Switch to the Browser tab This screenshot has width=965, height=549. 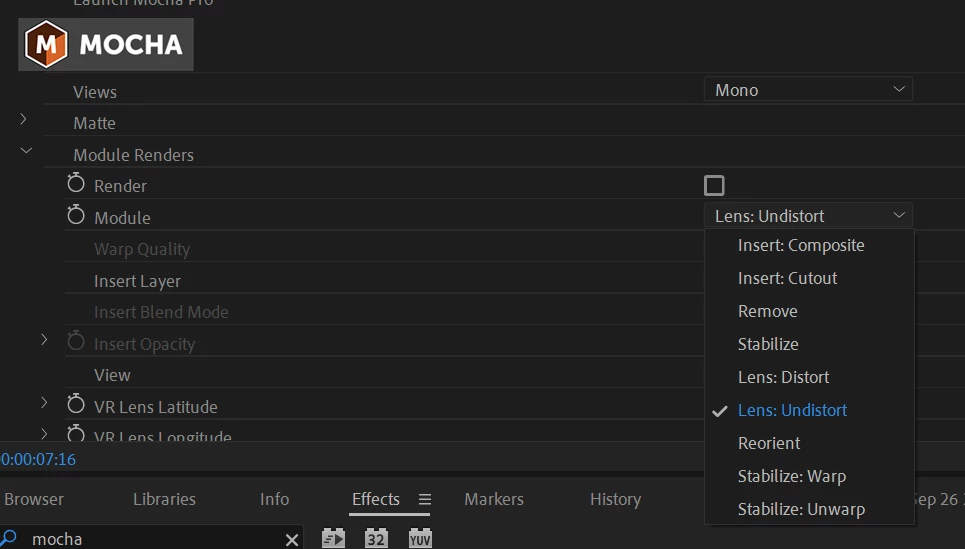point(33,499)
